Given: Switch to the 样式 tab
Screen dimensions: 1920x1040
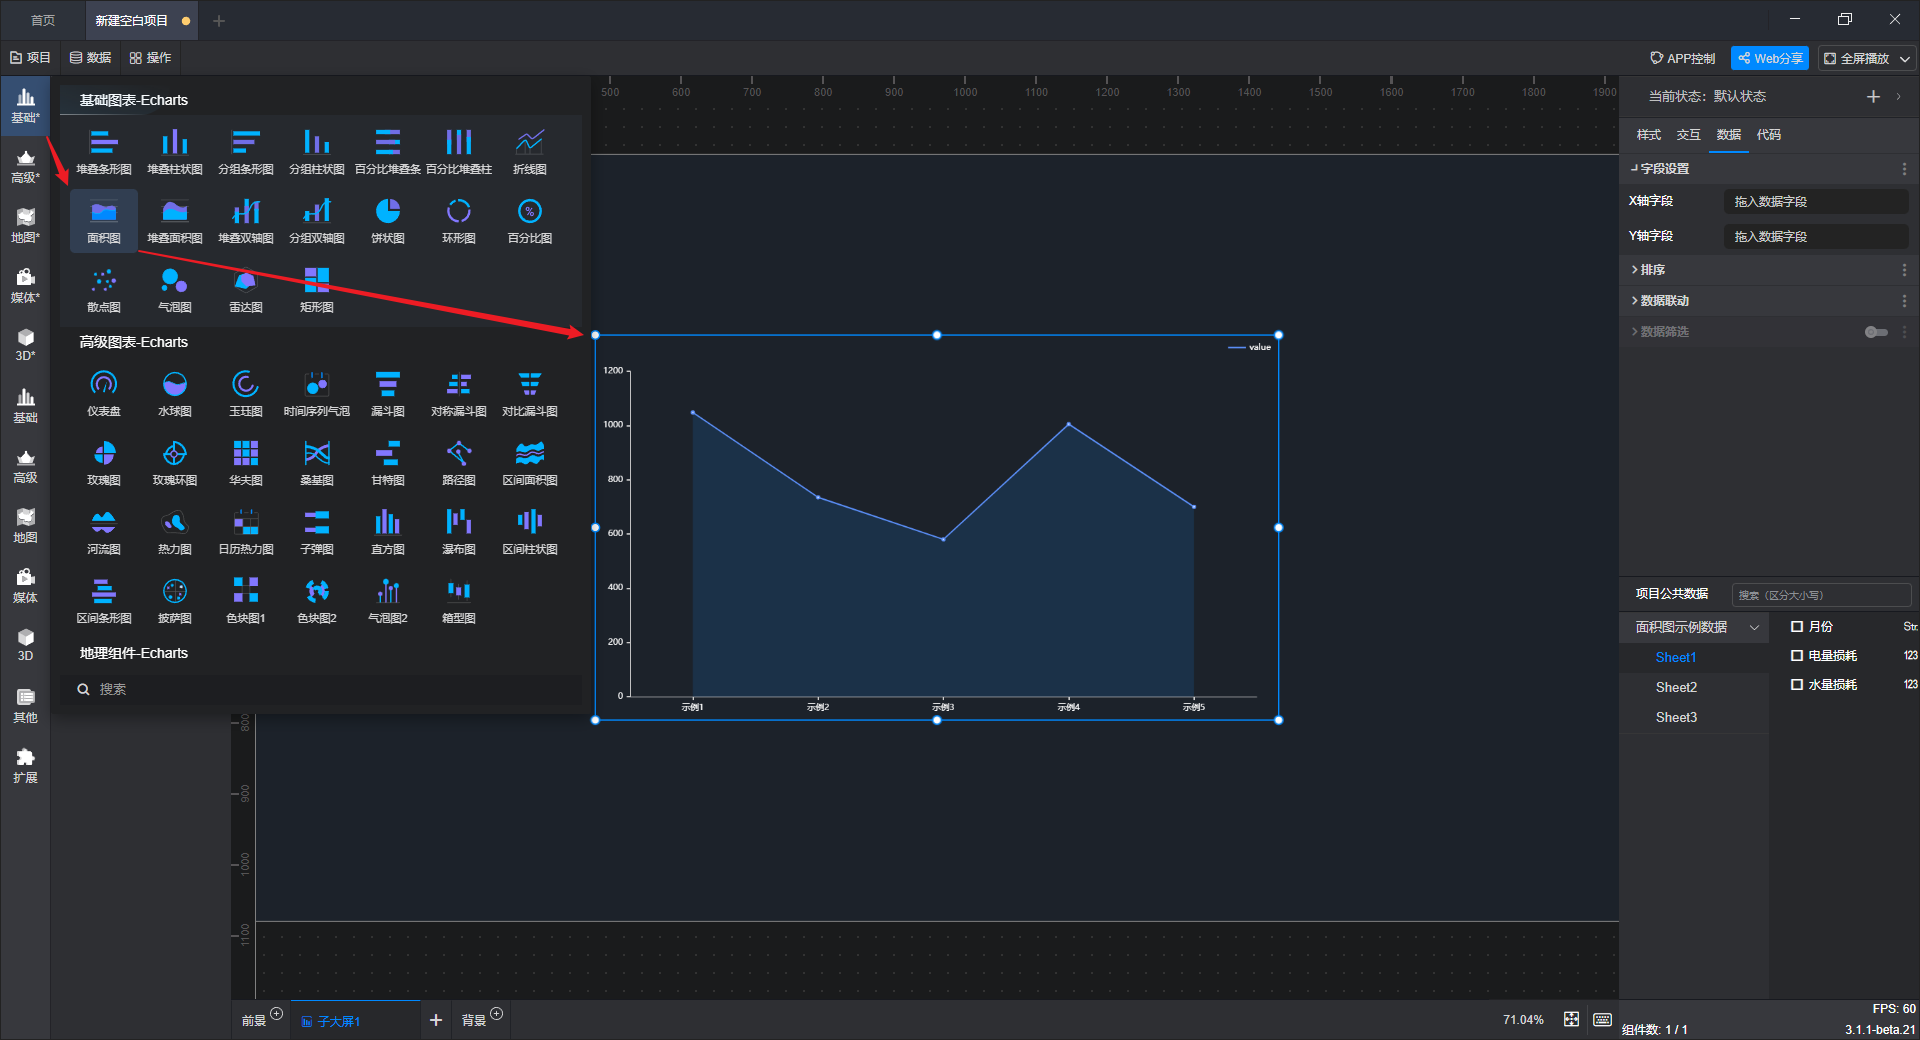Looking at the screenshot, I should click(x=1648, y=135).
